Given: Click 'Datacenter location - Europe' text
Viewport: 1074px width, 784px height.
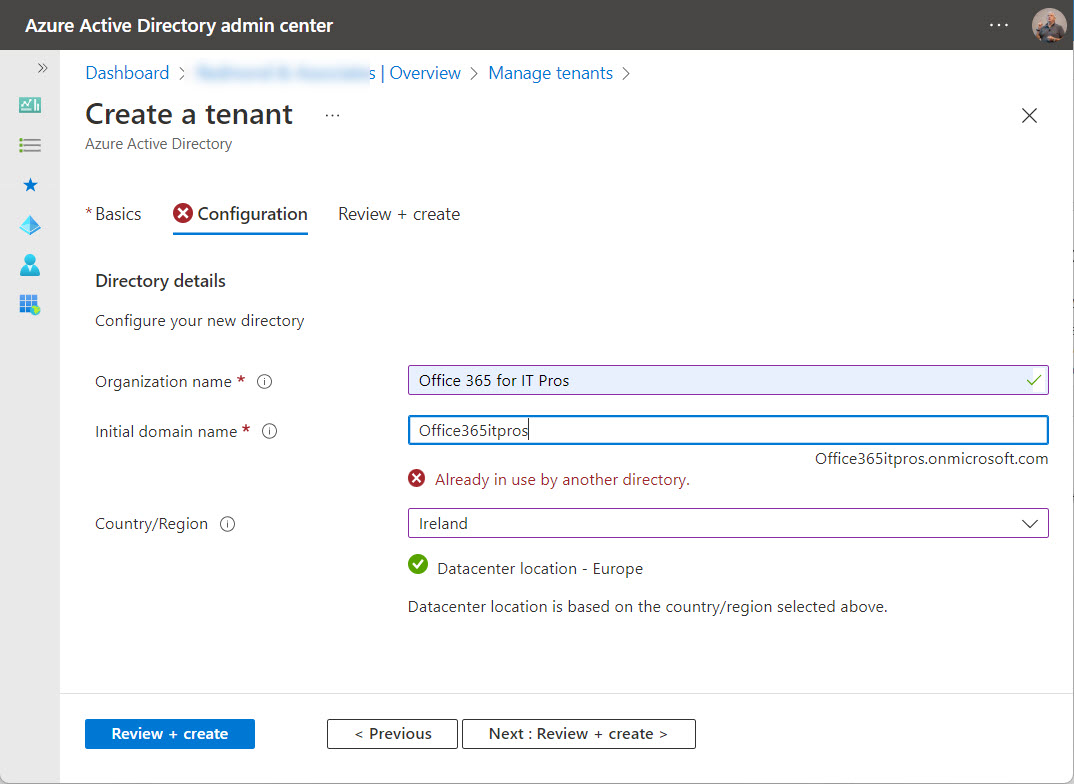Looking at the screenshot, I should tap(540, 569).
